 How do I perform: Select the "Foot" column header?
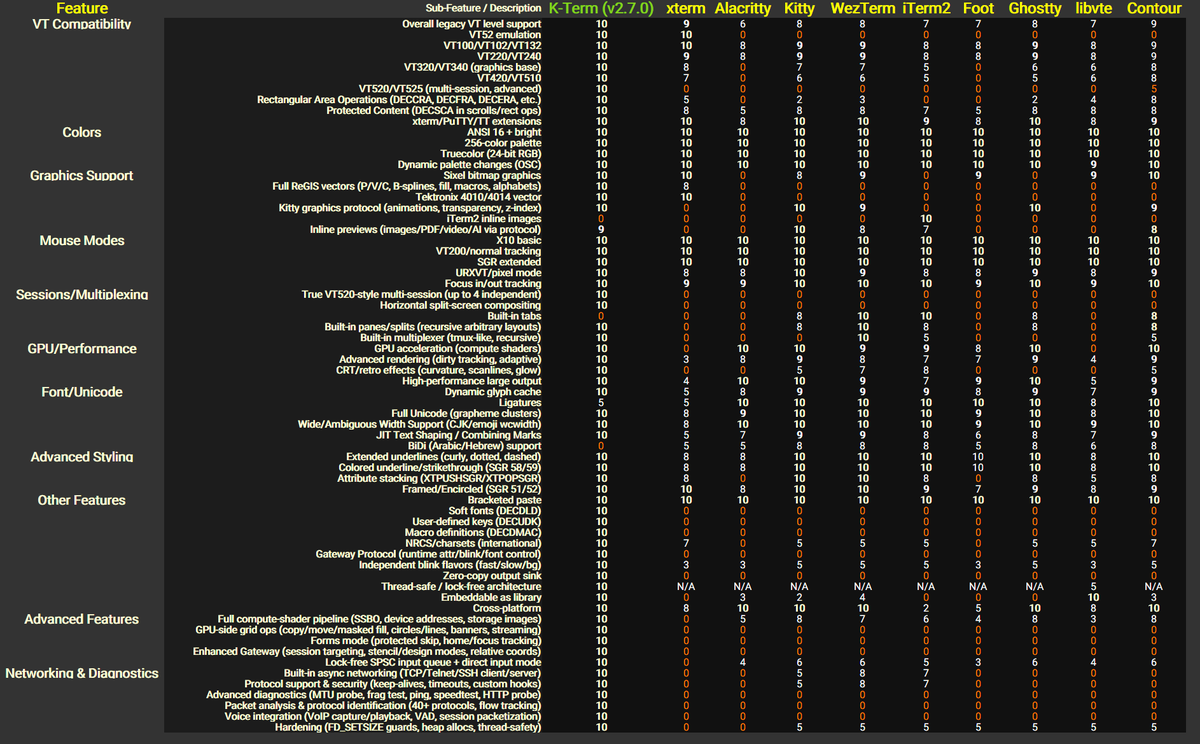point(978,8)
